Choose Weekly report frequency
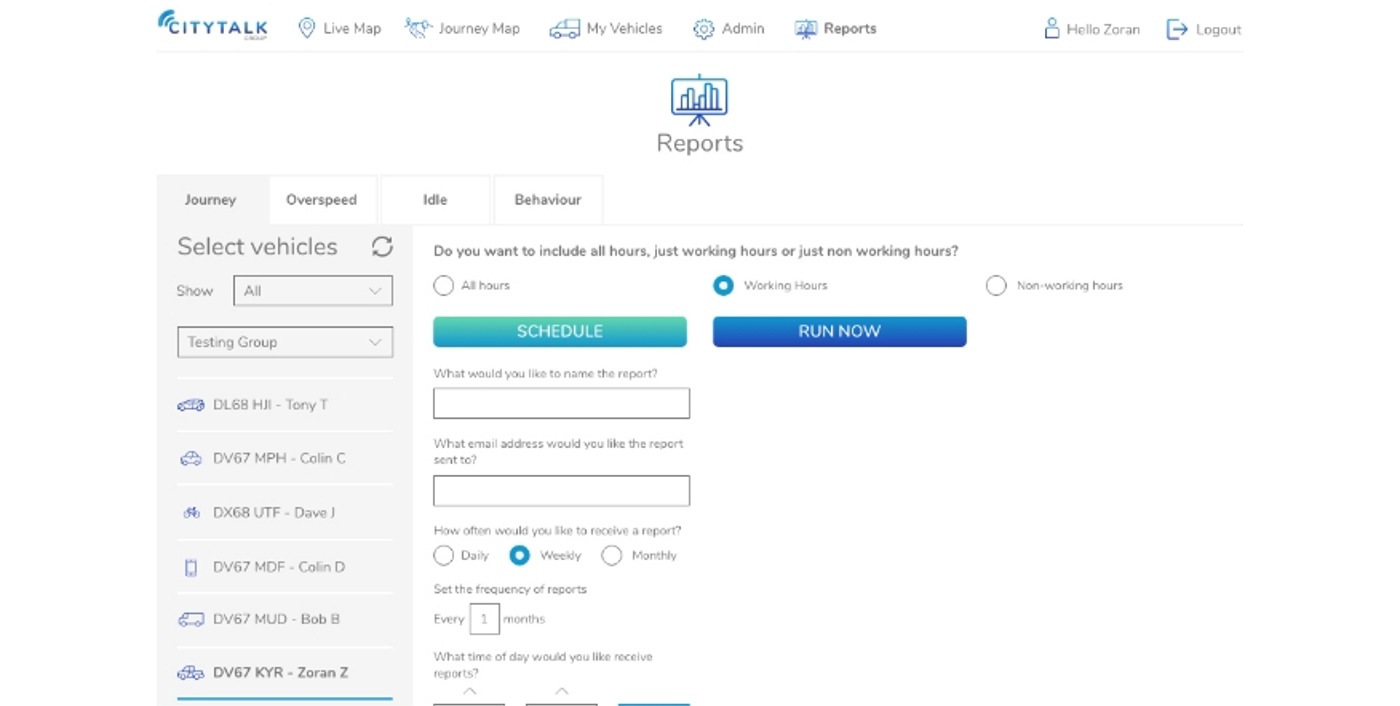The width and height of the screenshot is (1400, 706). (519, 555)
